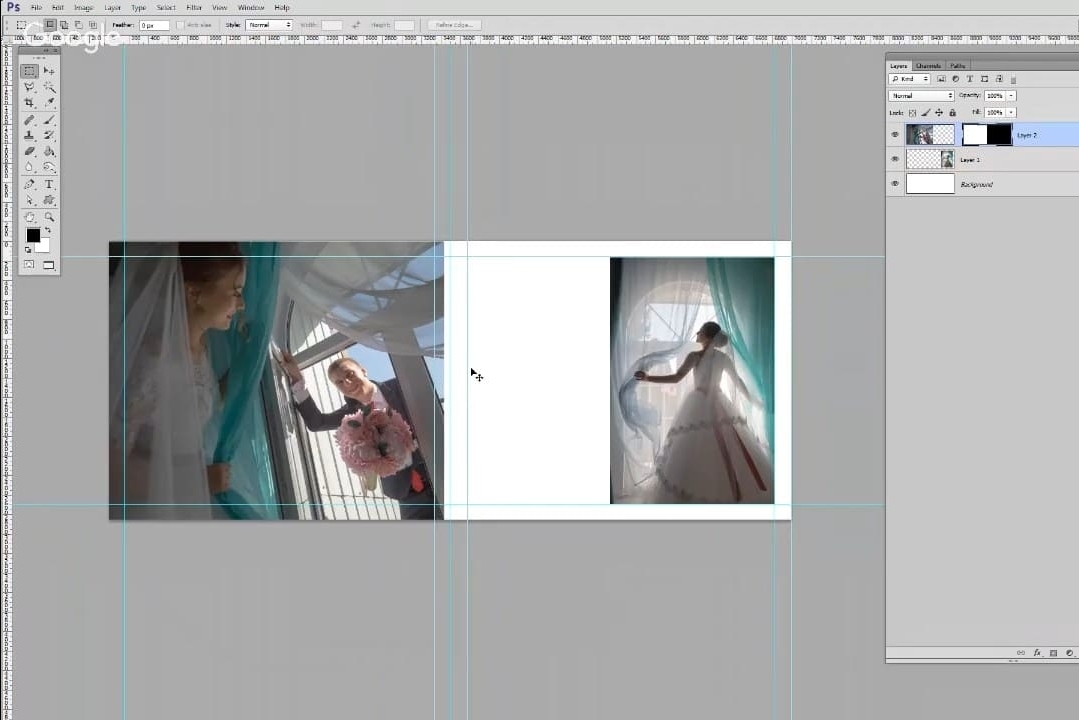The image size is (1079, 720).
Task: Open the Style dropdown in options bar
Action: (269, 24)
